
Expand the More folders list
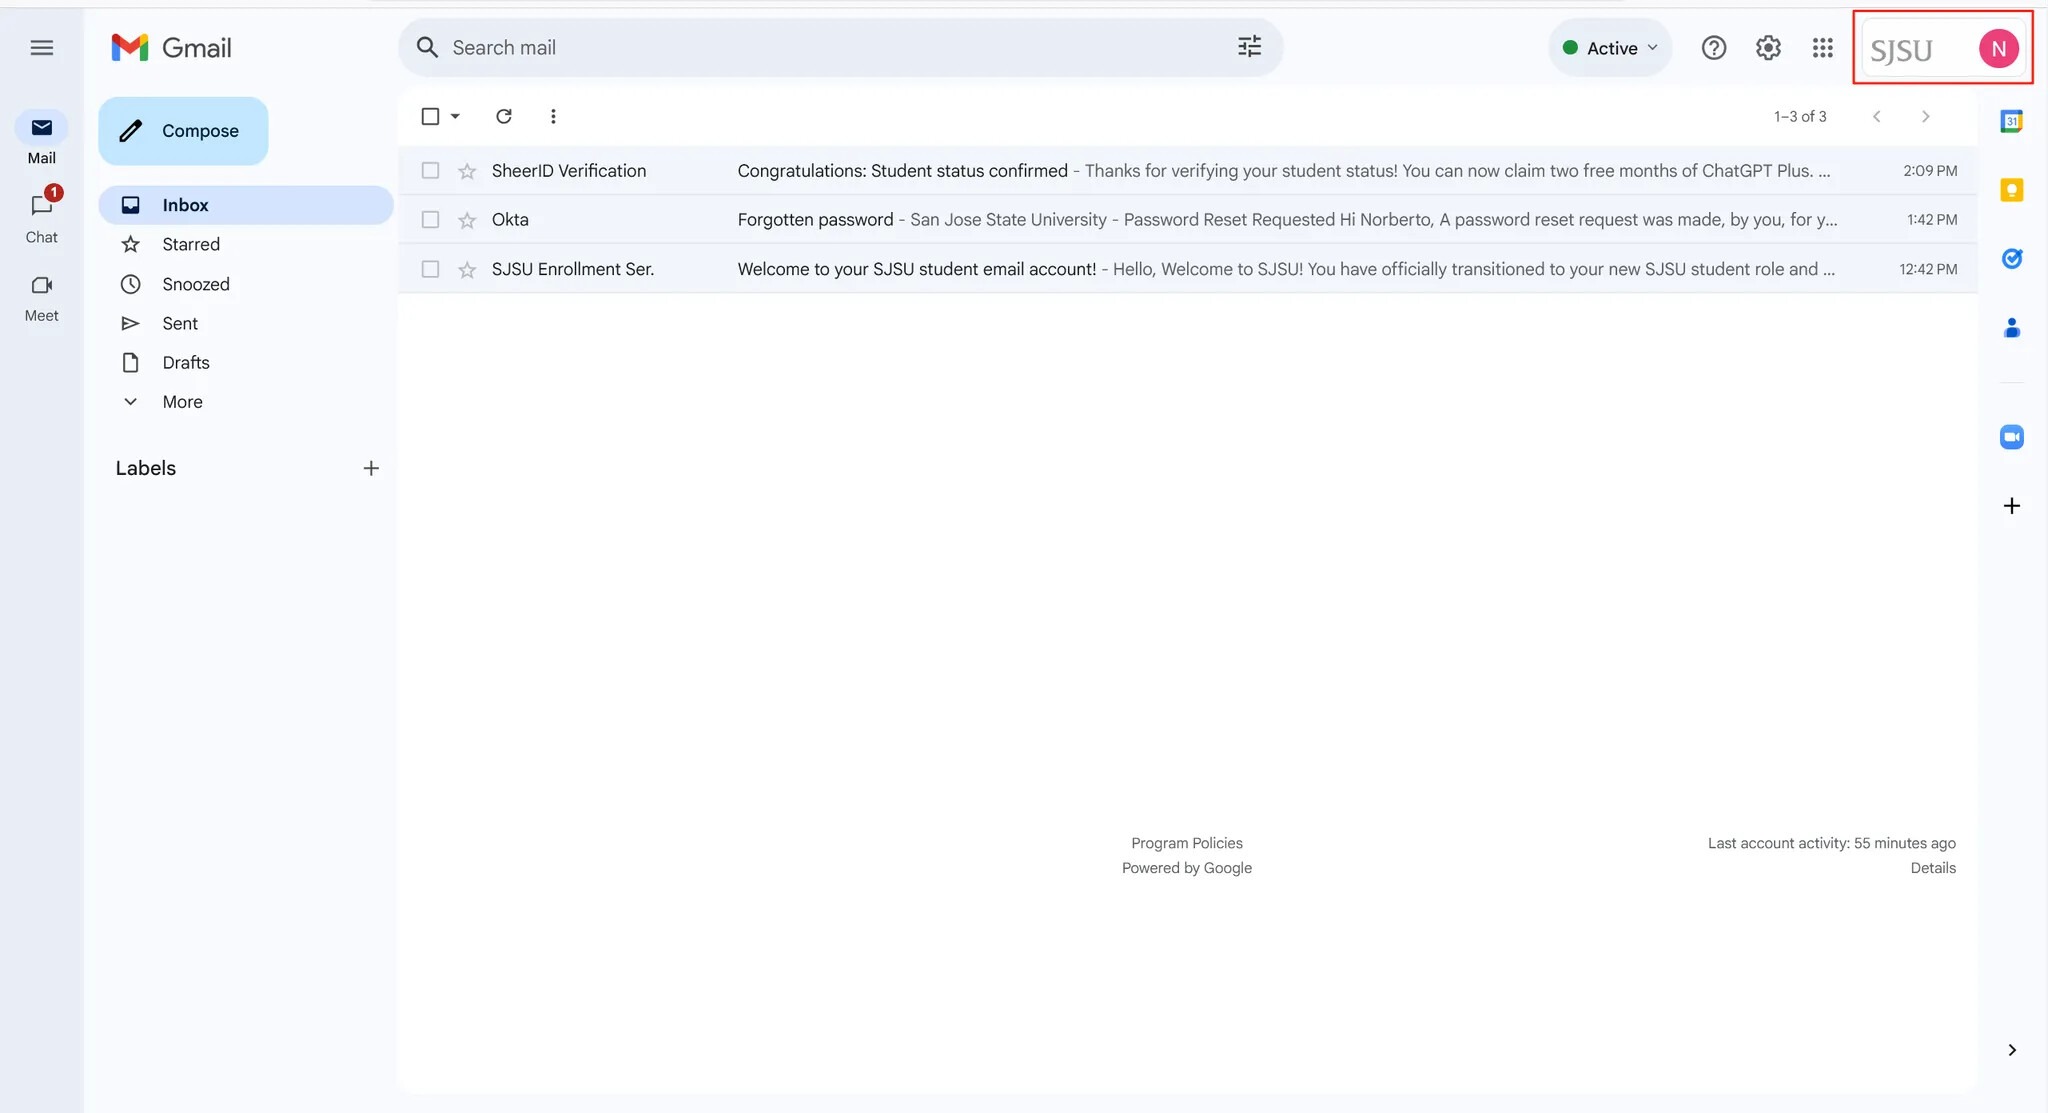[182, 402]
